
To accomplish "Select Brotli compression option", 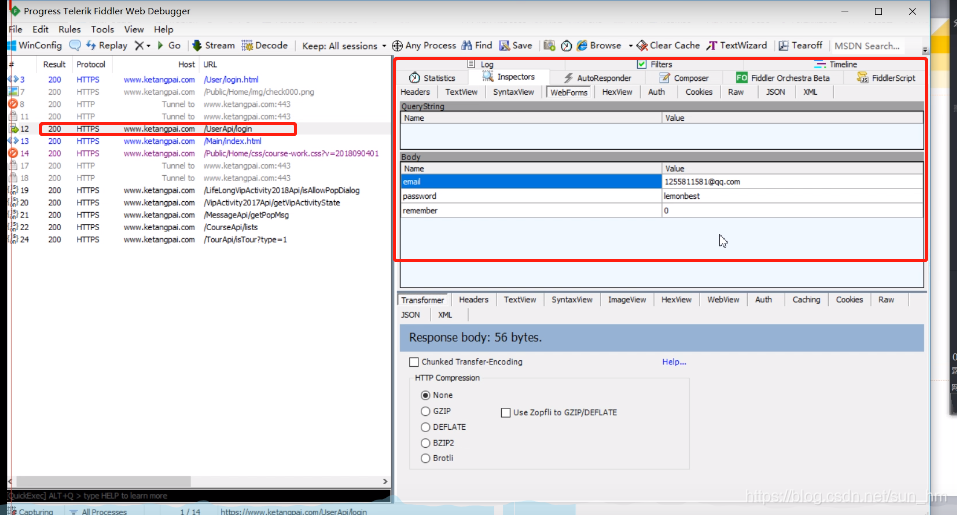I will [x=425, y=458].
